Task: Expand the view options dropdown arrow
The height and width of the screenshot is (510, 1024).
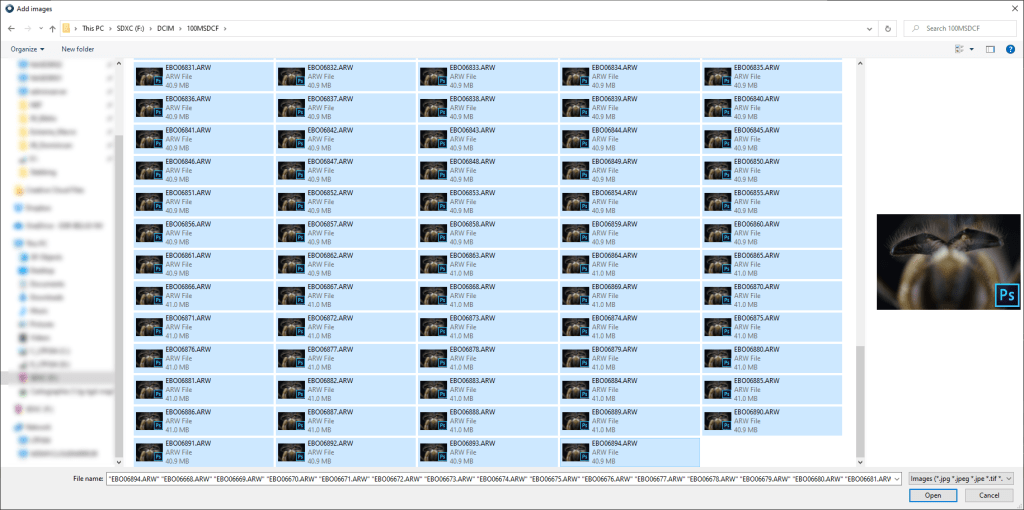Action: pyautogui.click(x=971, y=48)
